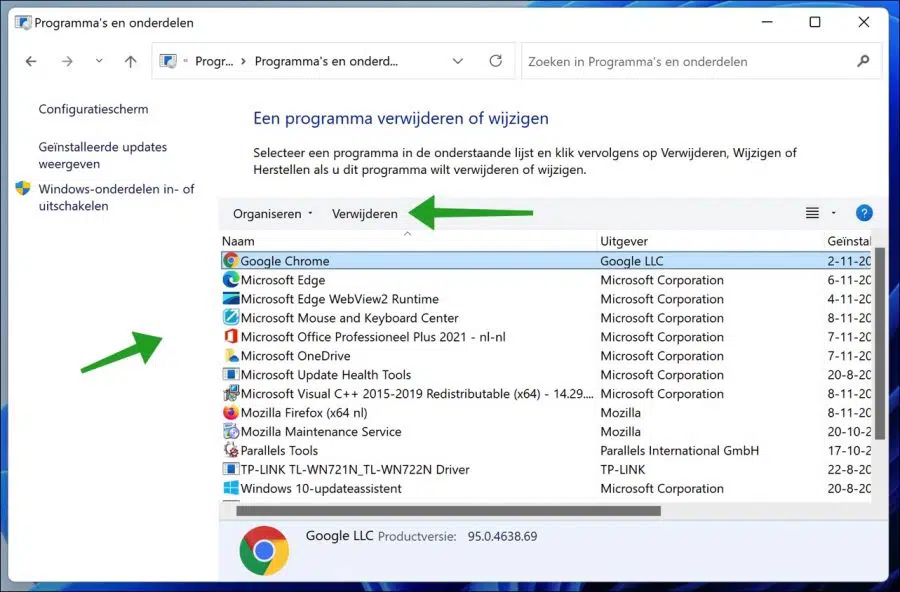Open Configuratiescherm link in sidebar

[93, 109]
